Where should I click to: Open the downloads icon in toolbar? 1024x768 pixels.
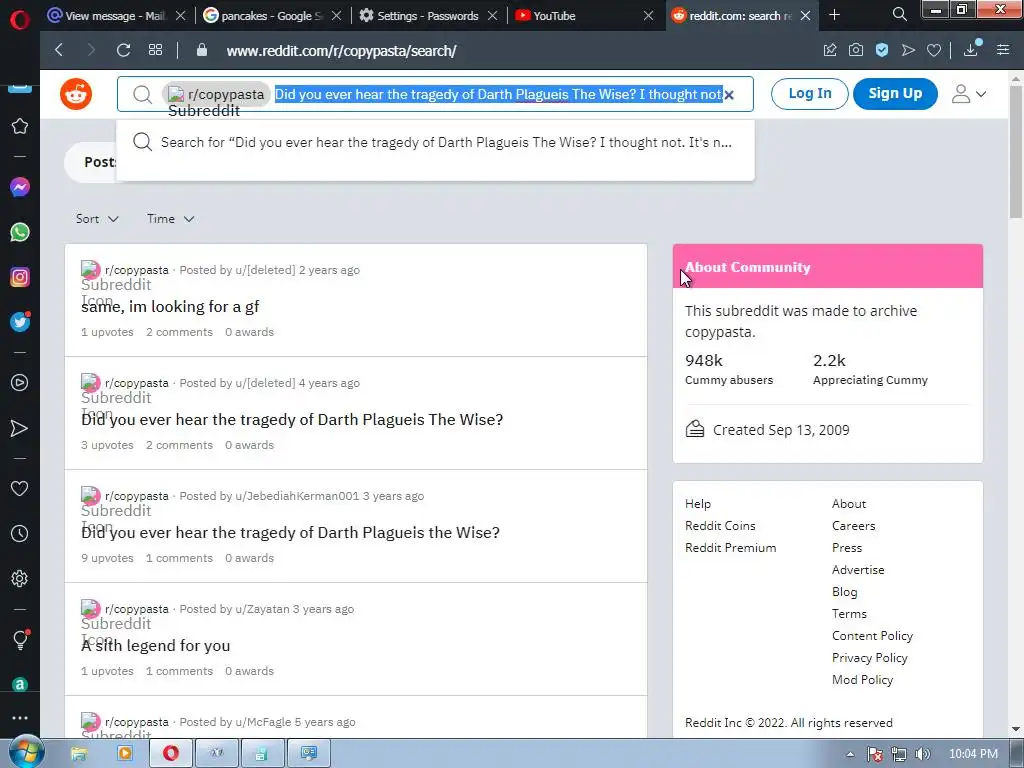972,50
